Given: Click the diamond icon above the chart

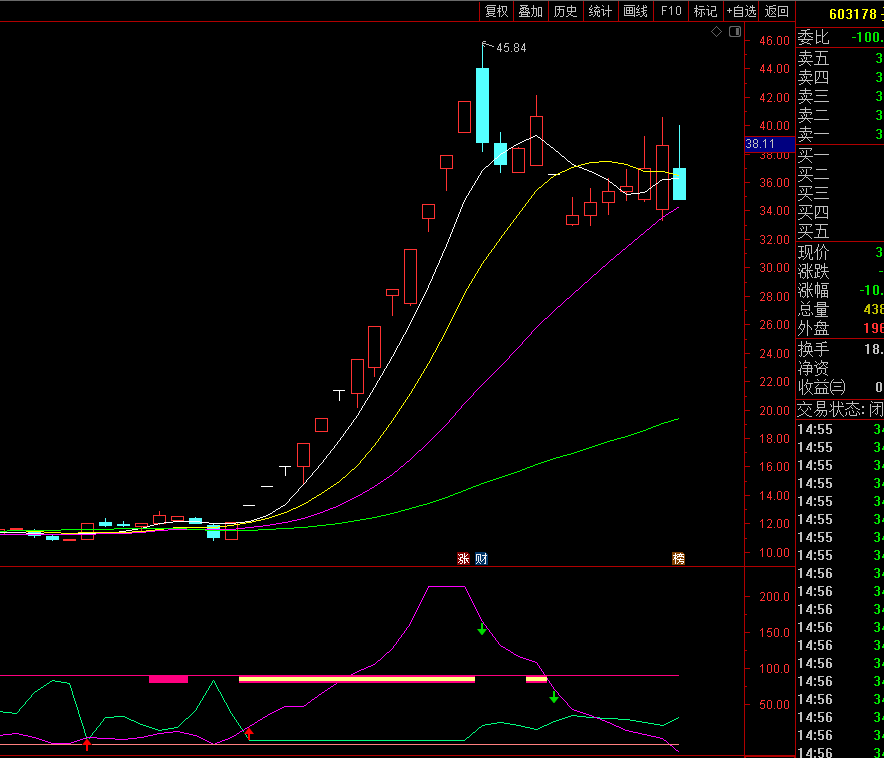Looking at the screenshot, I should click(717, 32).
